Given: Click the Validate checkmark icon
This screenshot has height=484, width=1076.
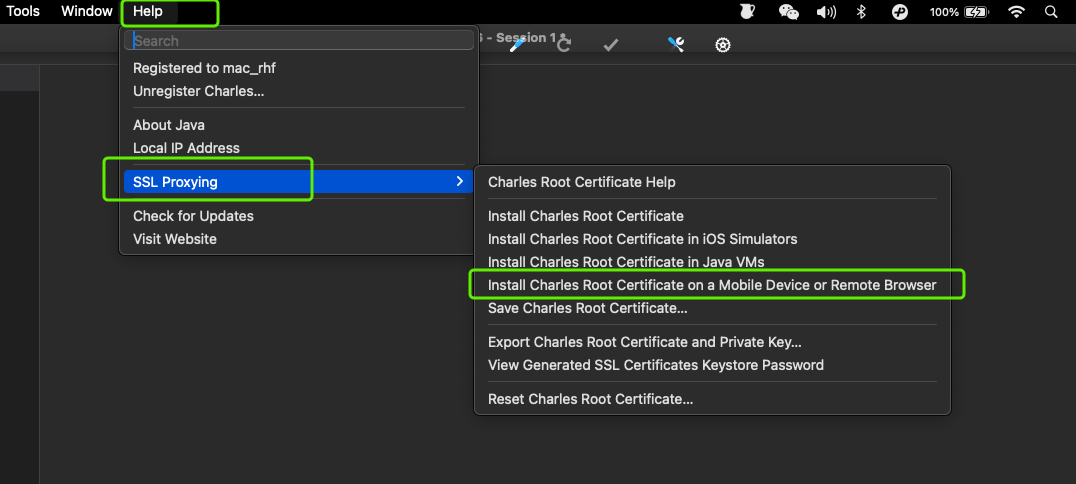Looking at the screenshot, I should pos(610,45).
